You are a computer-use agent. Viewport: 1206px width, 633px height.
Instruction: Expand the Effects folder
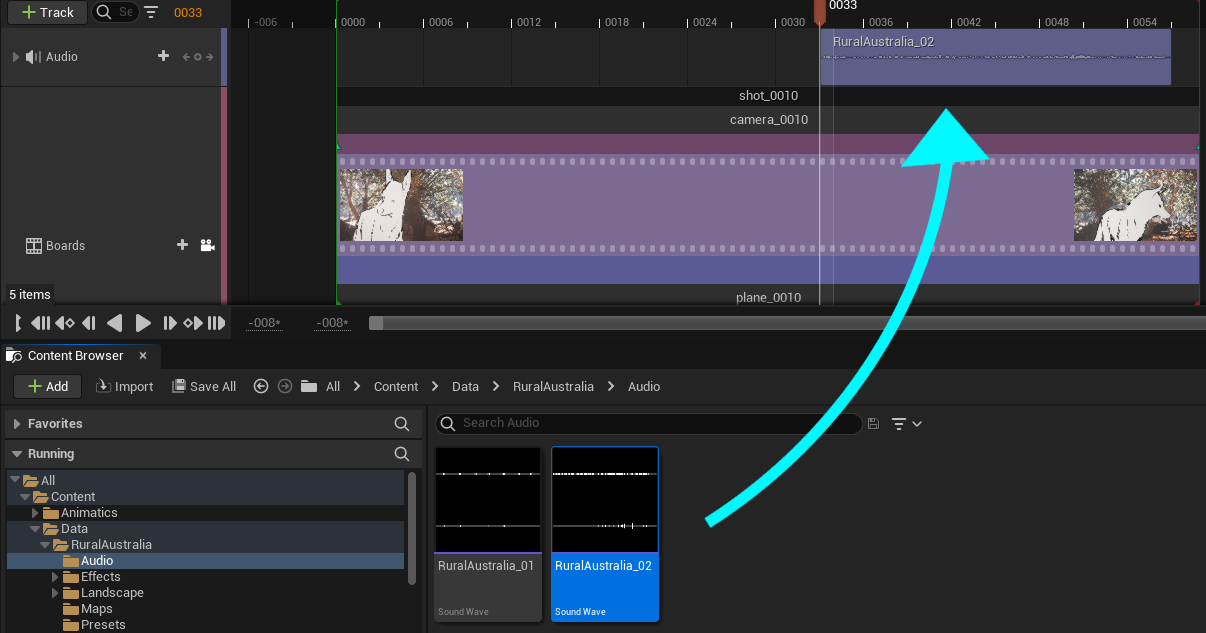[x=55, y=577]
